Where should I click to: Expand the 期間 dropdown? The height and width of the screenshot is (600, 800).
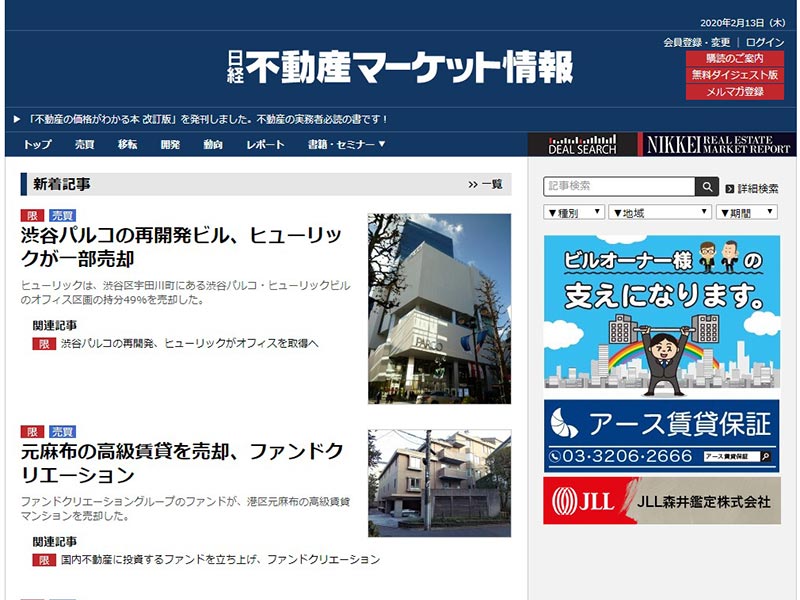pyautogui.click(x=747, y=212)
